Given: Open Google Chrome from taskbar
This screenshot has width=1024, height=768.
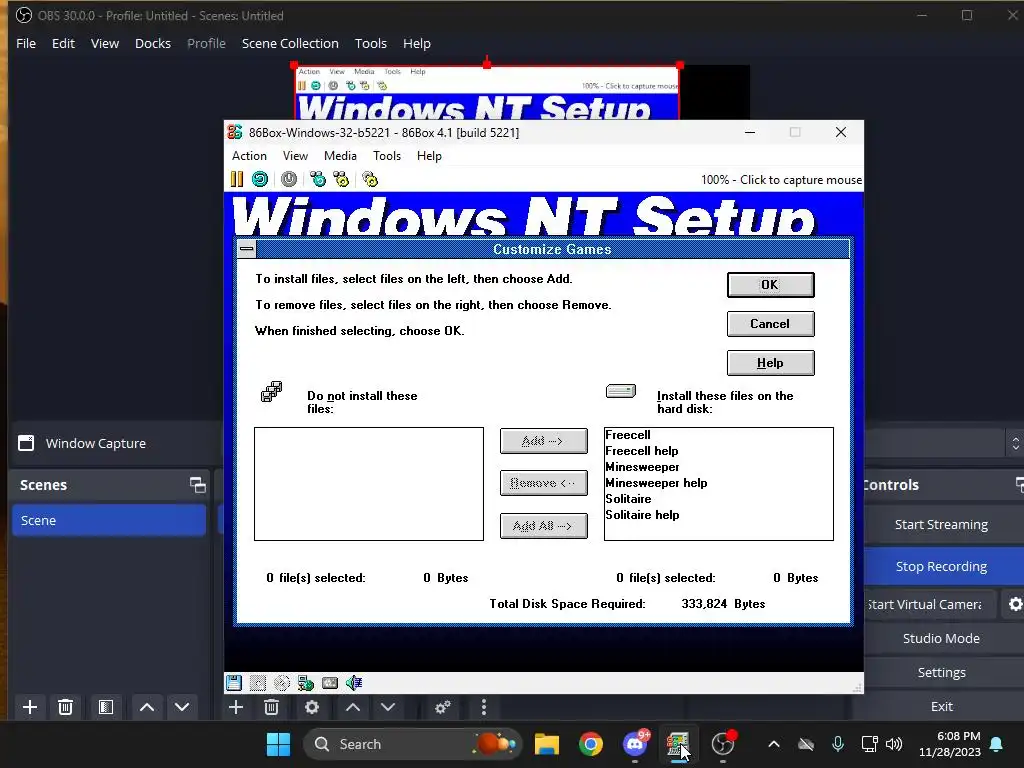Looking at the screenshot, I should tap(590, 744).
